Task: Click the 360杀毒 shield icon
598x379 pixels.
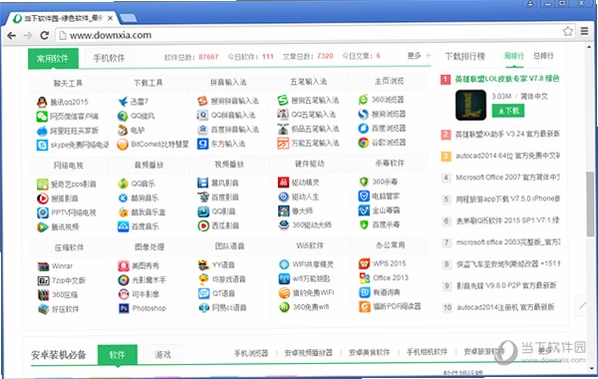Action: pos(364,182)
